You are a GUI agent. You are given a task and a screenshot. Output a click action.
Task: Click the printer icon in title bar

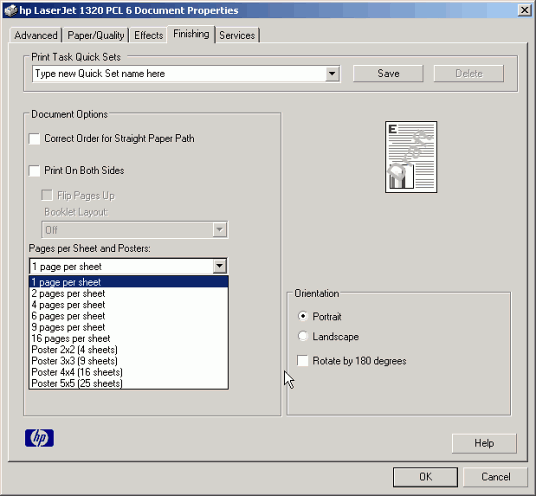pyautogui.click(x=11, y=11)
